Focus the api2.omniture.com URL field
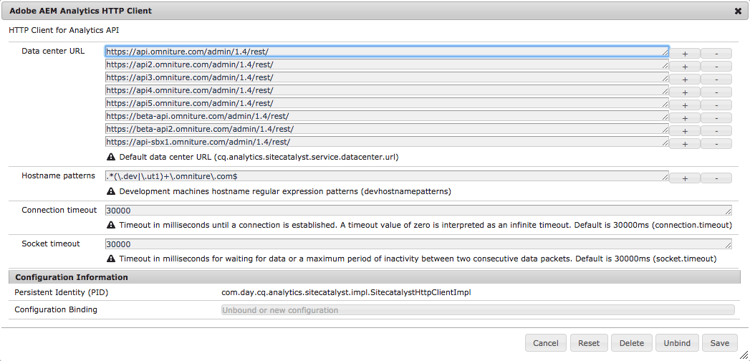This screenshot has height=361, width=750. [x=386, y=64]
